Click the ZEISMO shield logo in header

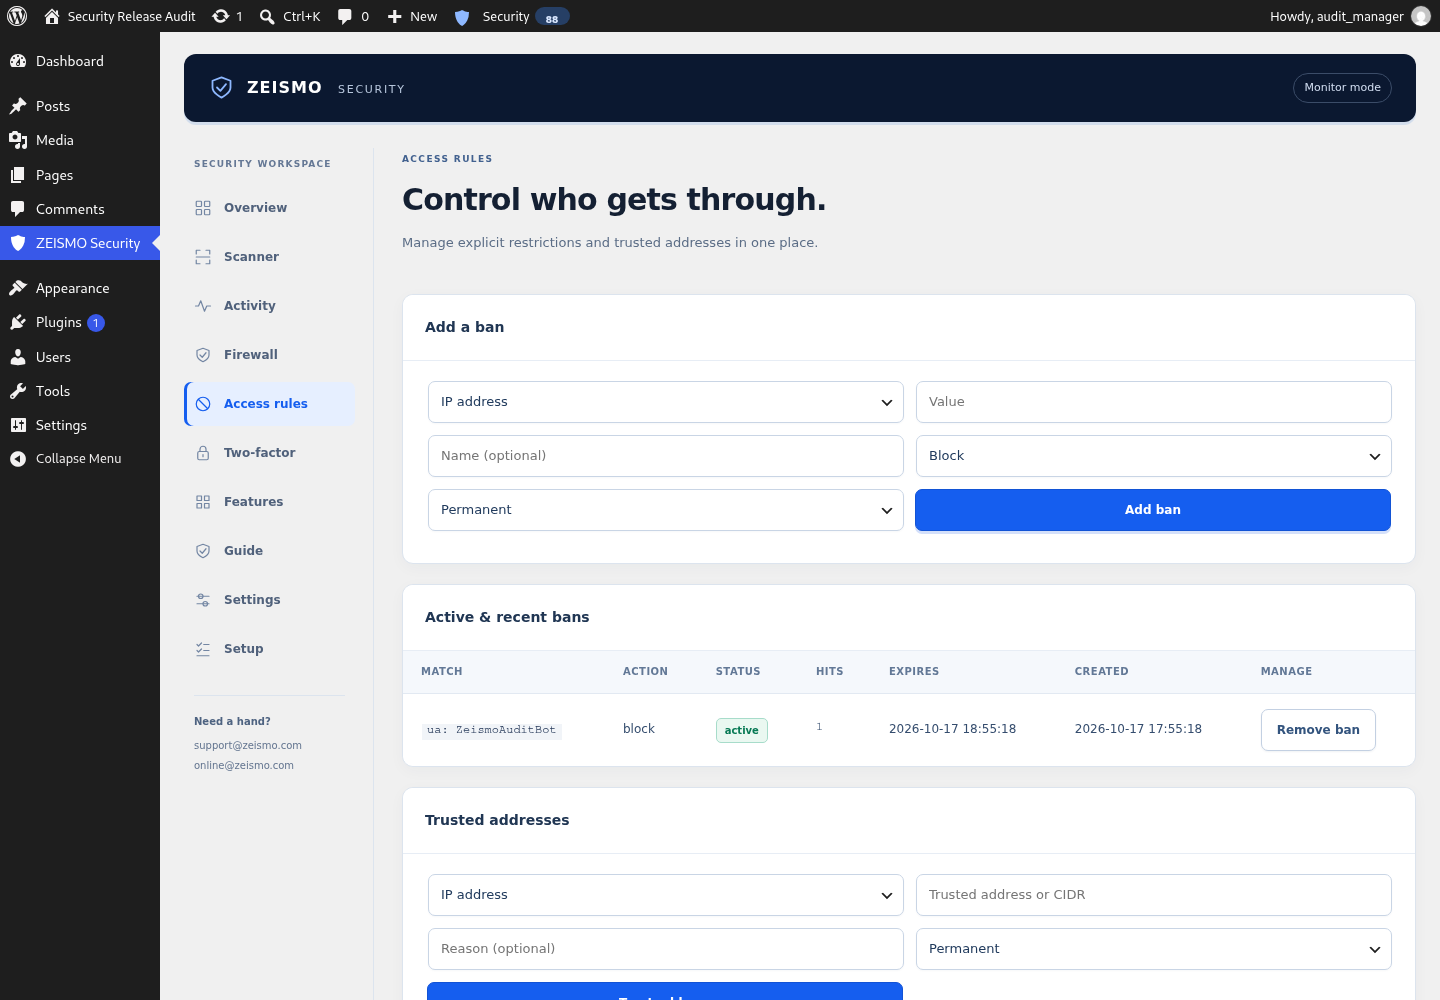tap(222, 88)
